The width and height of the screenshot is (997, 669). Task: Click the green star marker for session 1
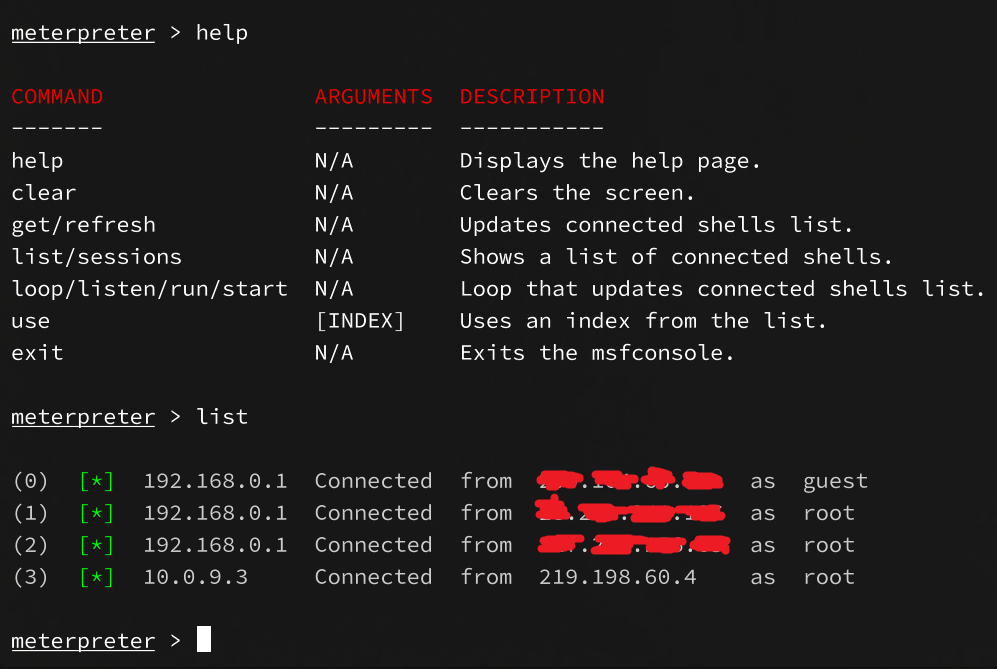tap(96, 513)
